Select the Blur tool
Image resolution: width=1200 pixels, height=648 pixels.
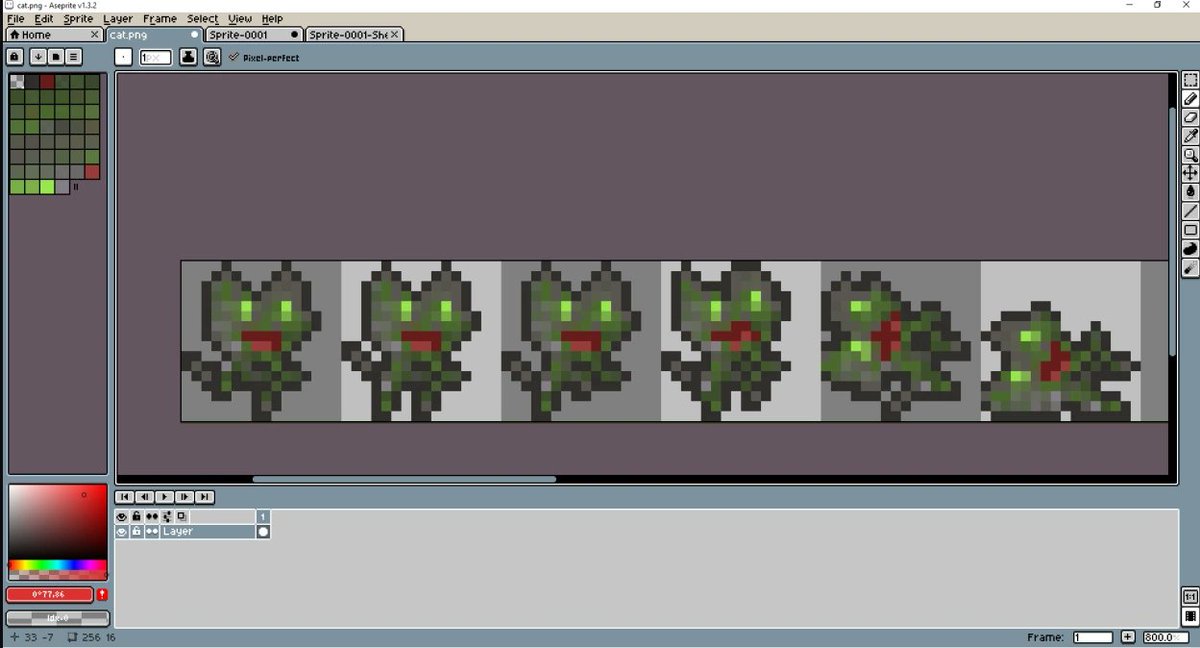coord(1190,268)
